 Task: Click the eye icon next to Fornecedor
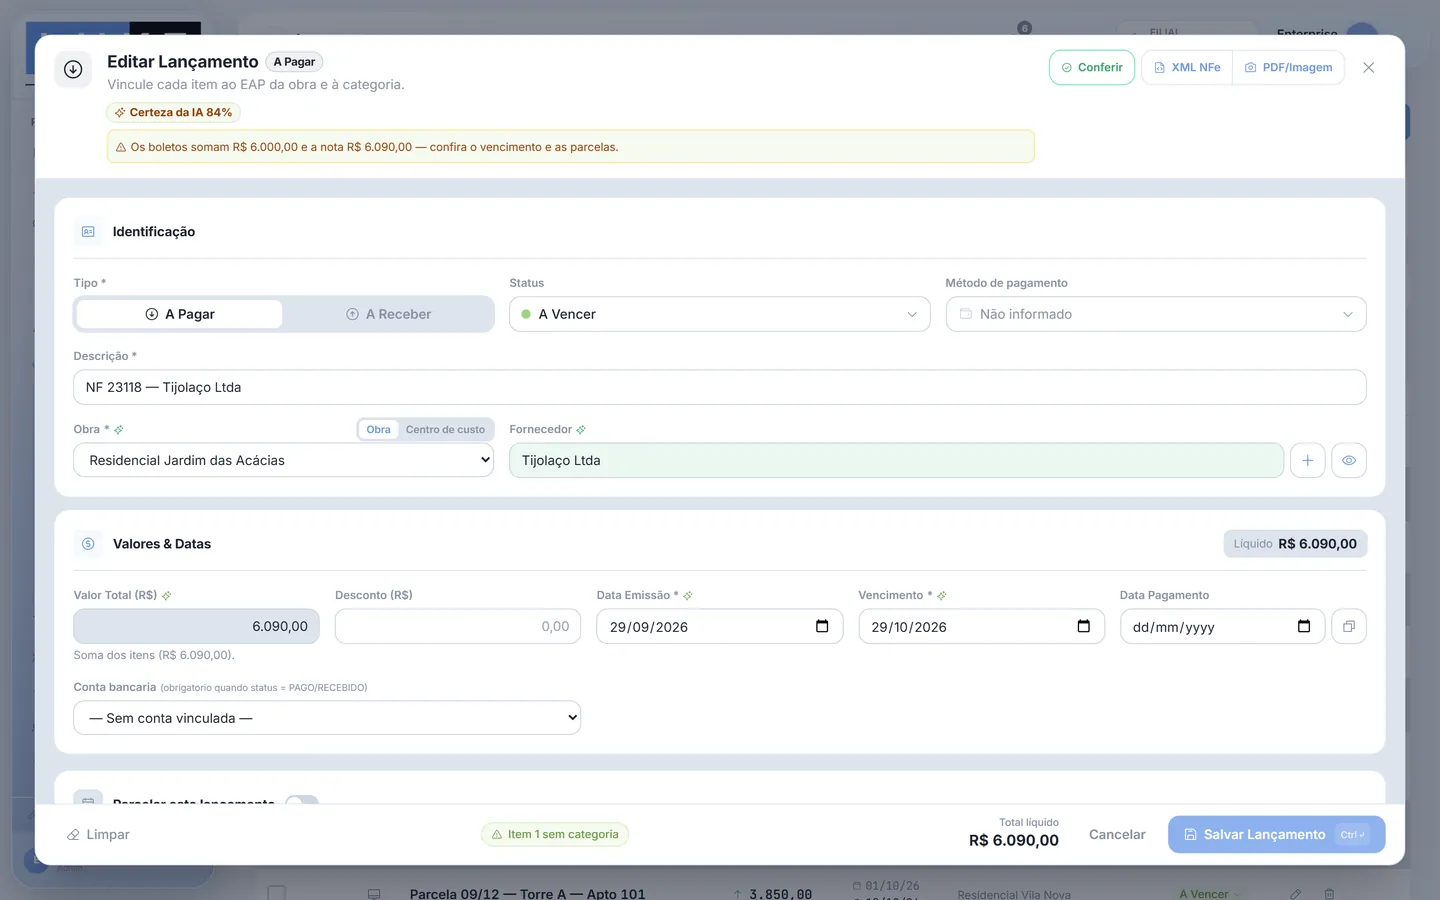1349,460
